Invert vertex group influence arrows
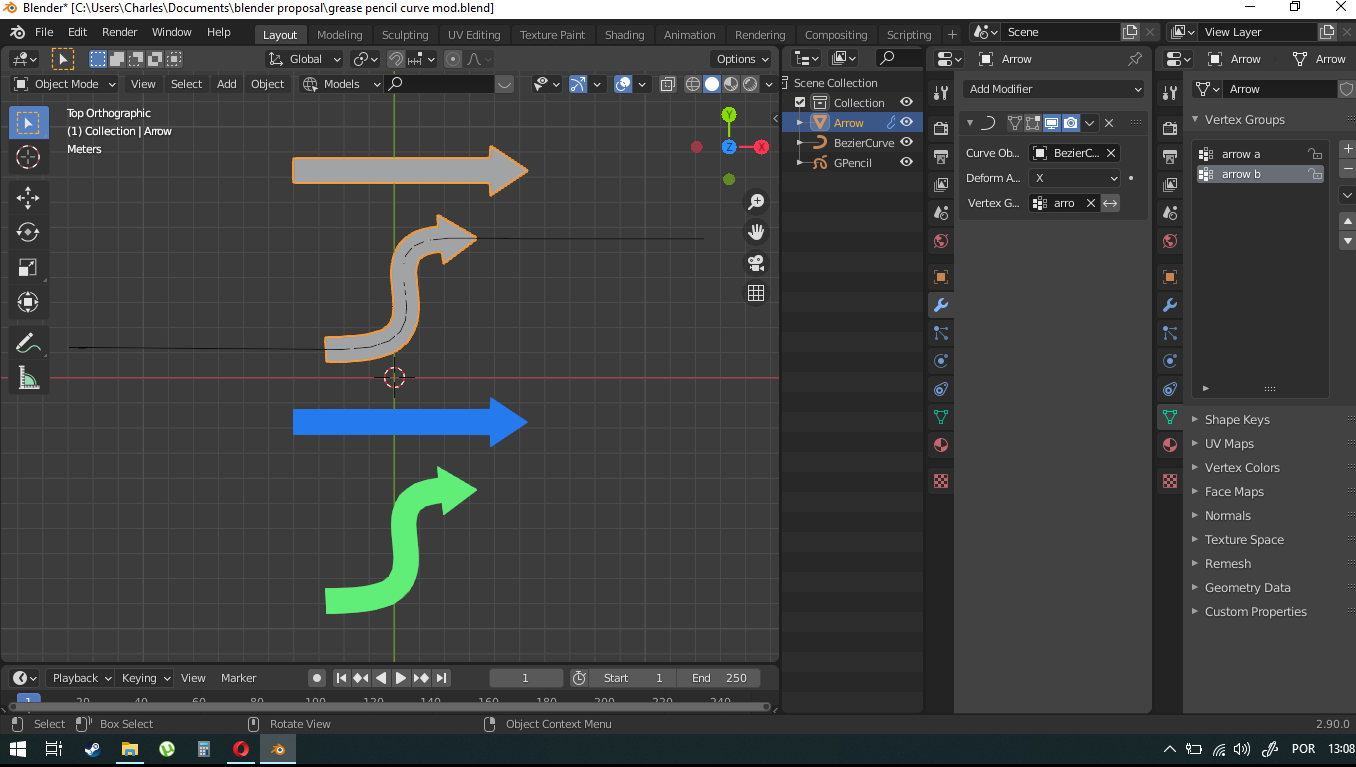The height and width of the screenshot is (767, 1356). tap(1110, 203)
